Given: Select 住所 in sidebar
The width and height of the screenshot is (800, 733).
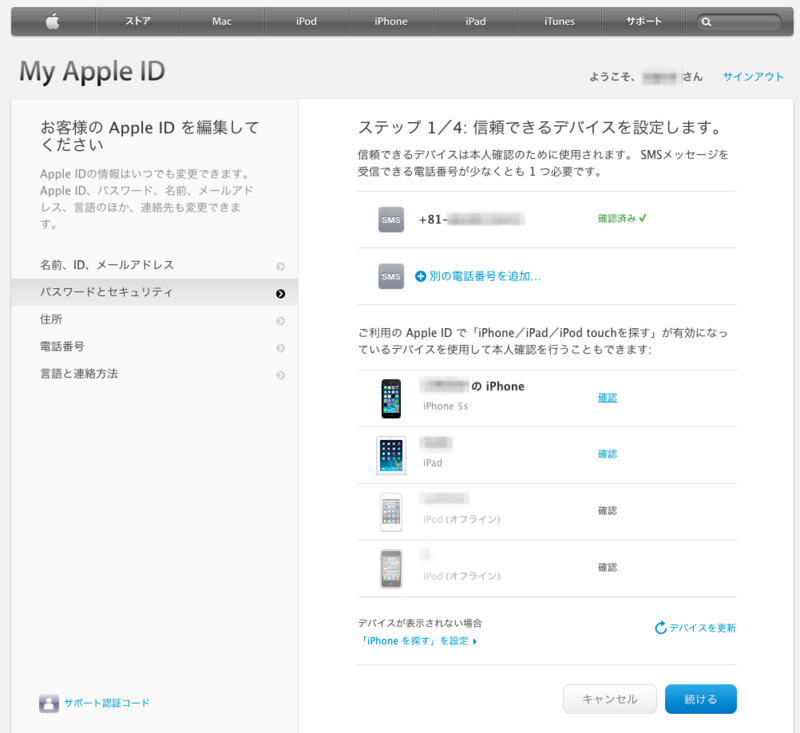Looking at the screenshot, I should [x=155, y=319].
